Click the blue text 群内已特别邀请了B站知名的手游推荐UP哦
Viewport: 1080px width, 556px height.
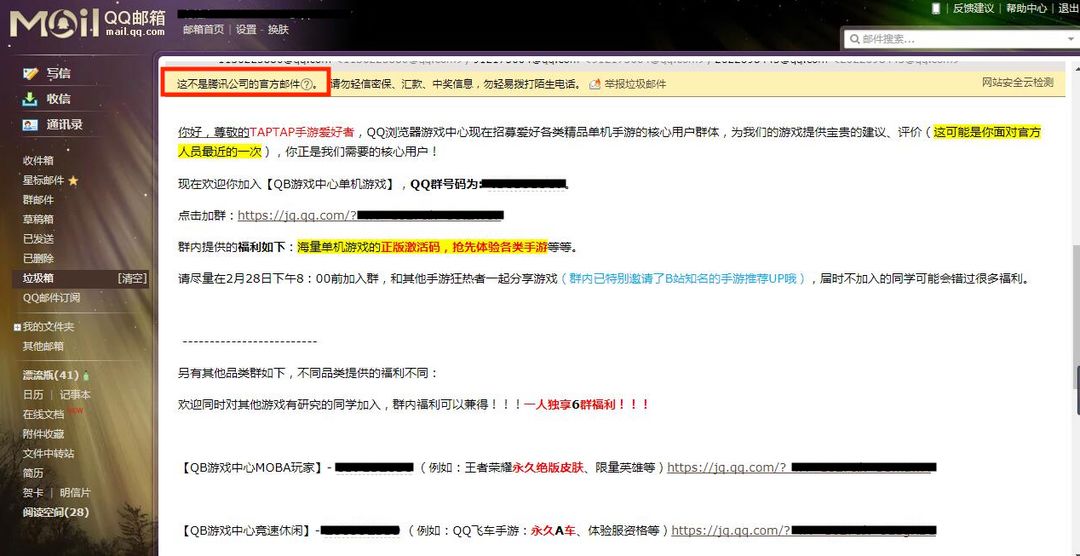(683, 279)
